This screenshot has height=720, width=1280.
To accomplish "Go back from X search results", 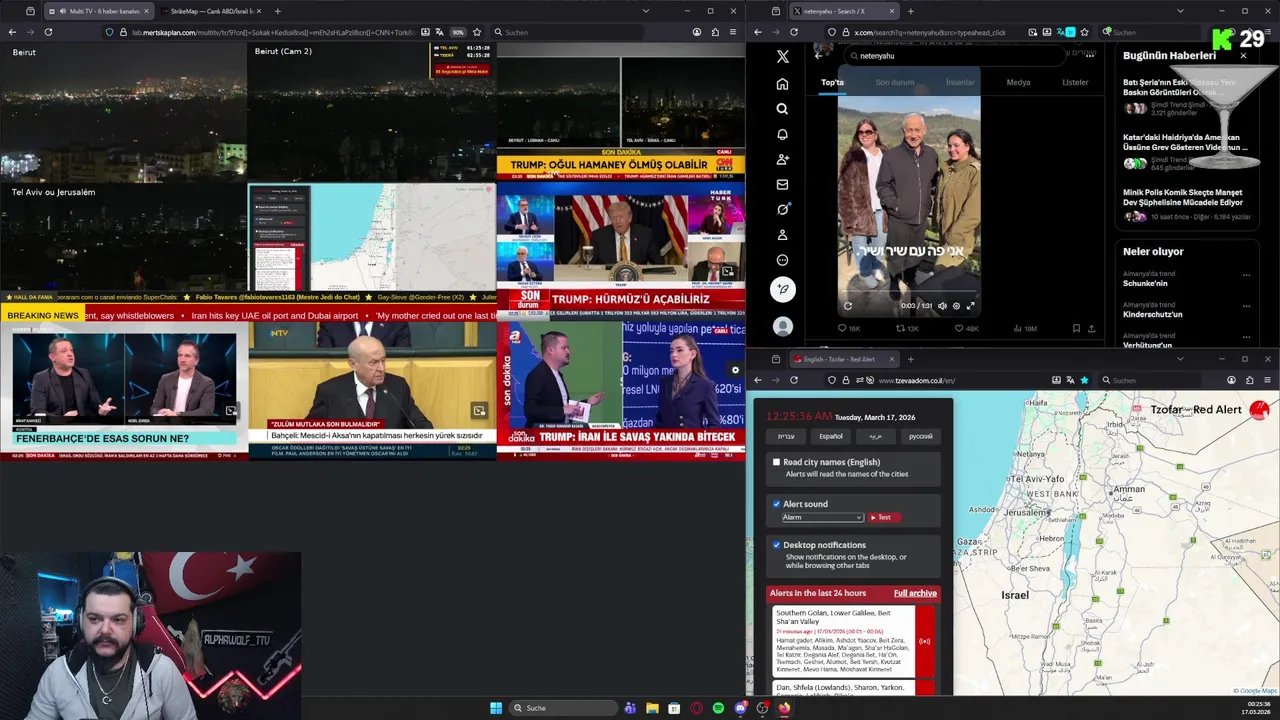I will coord(818,56).
